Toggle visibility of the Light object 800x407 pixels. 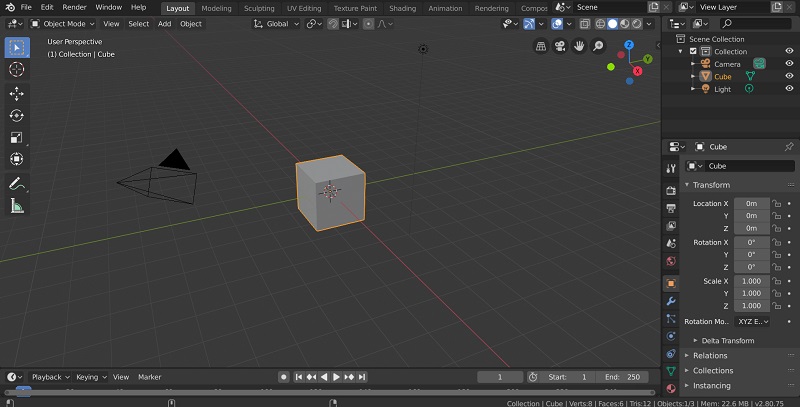(789, 89)
